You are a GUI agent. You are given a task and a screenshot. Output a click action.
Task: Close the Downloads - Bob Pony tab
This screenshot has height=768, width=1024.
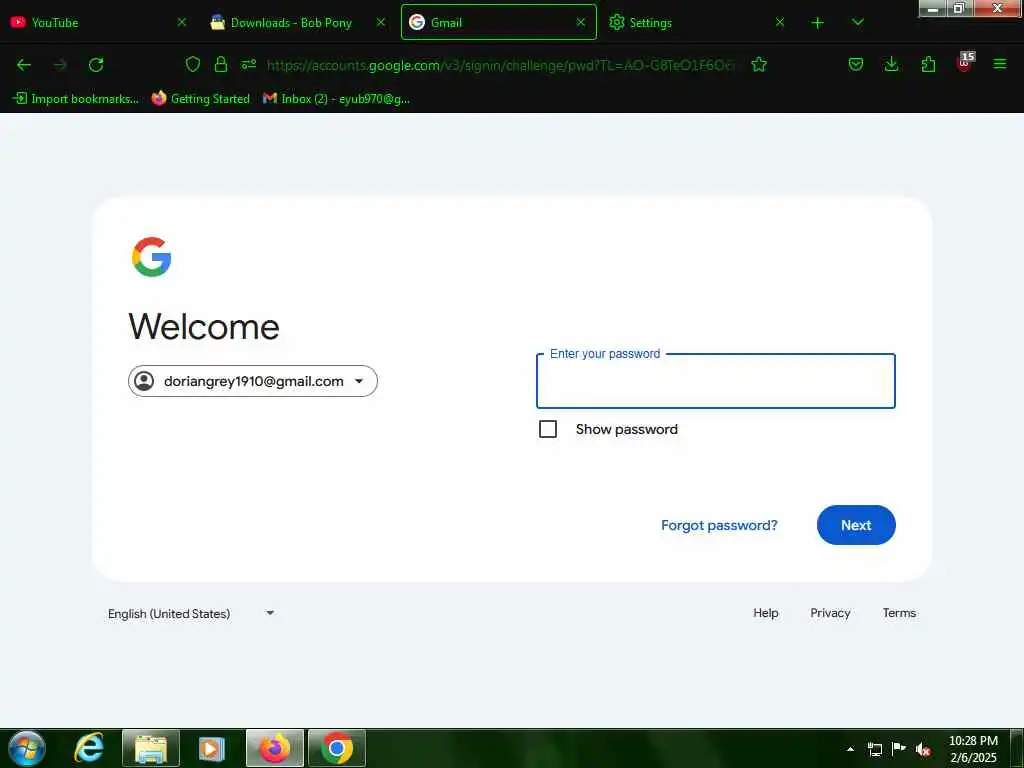pos(381,22)
